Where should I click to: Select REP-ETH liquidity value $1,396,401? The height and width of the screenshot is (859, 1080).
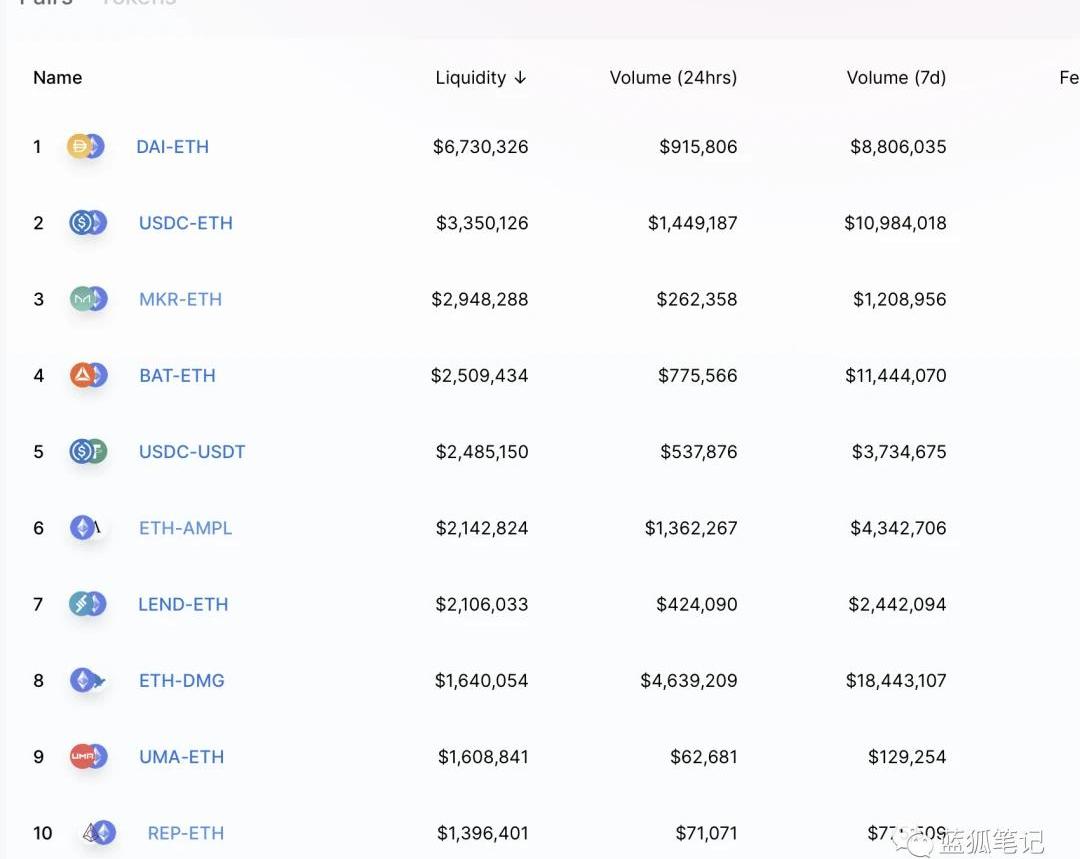click(483, 834)
